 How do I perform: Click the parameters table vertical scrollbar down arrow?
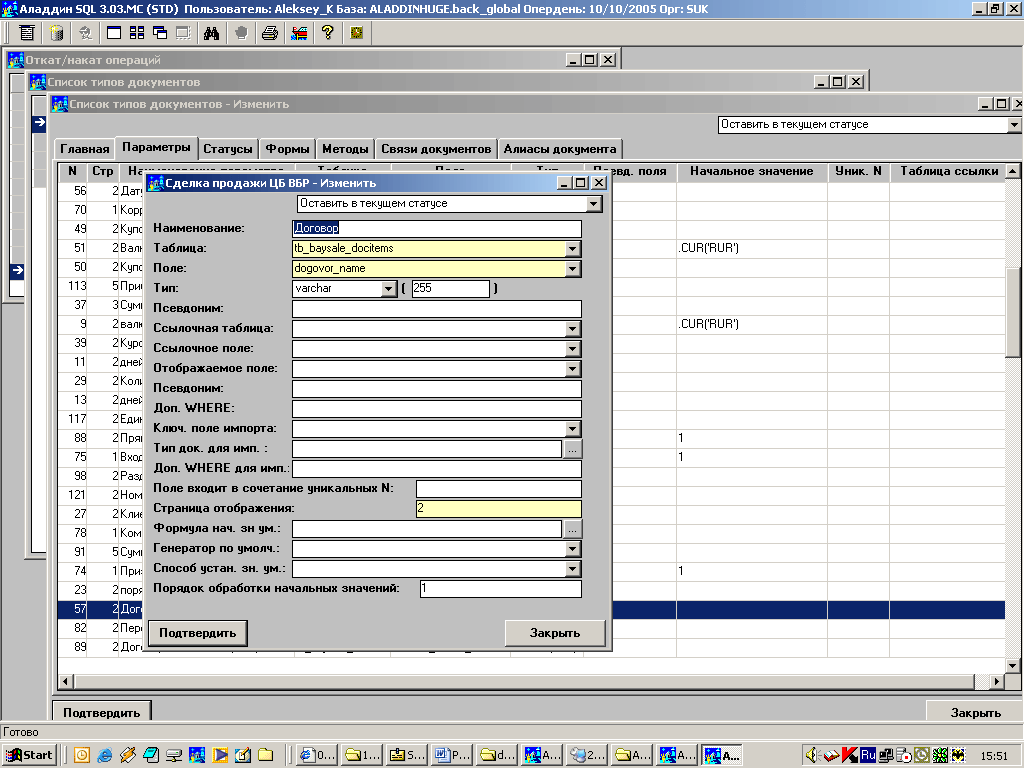[1013, 665]
